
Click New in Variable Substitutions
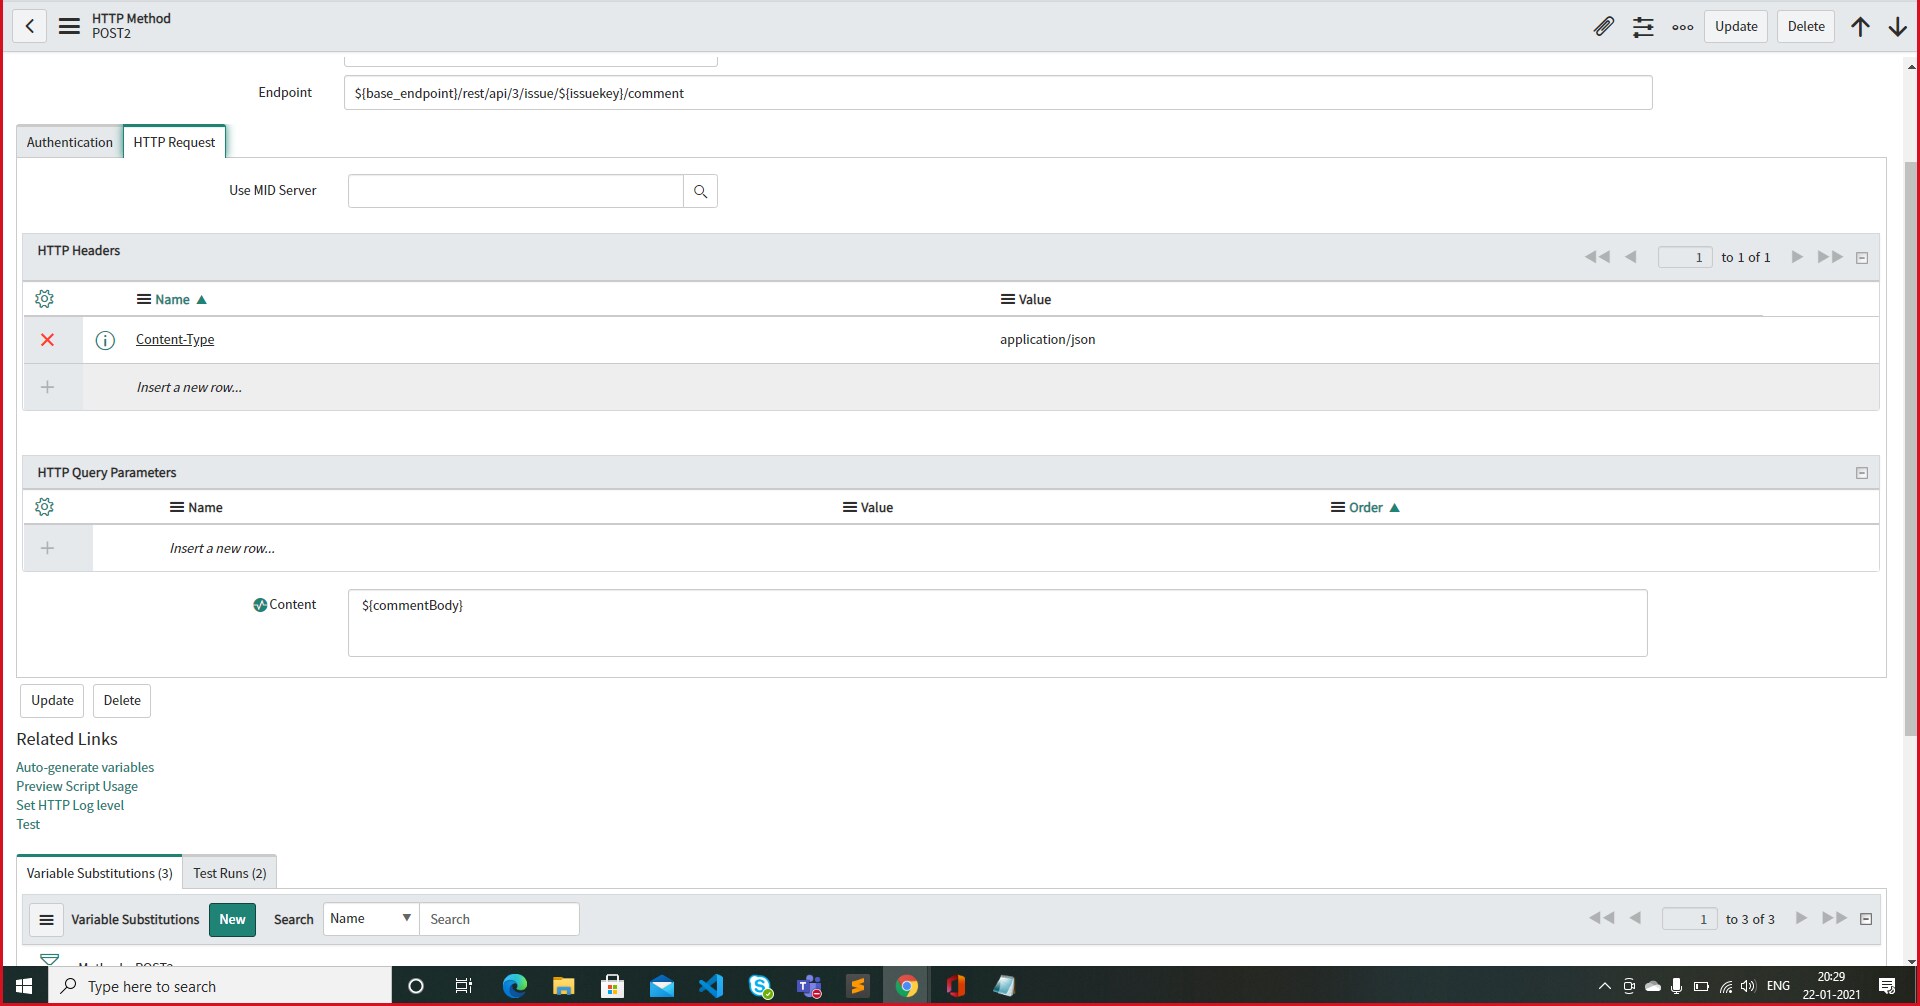[x=232, y=920]
